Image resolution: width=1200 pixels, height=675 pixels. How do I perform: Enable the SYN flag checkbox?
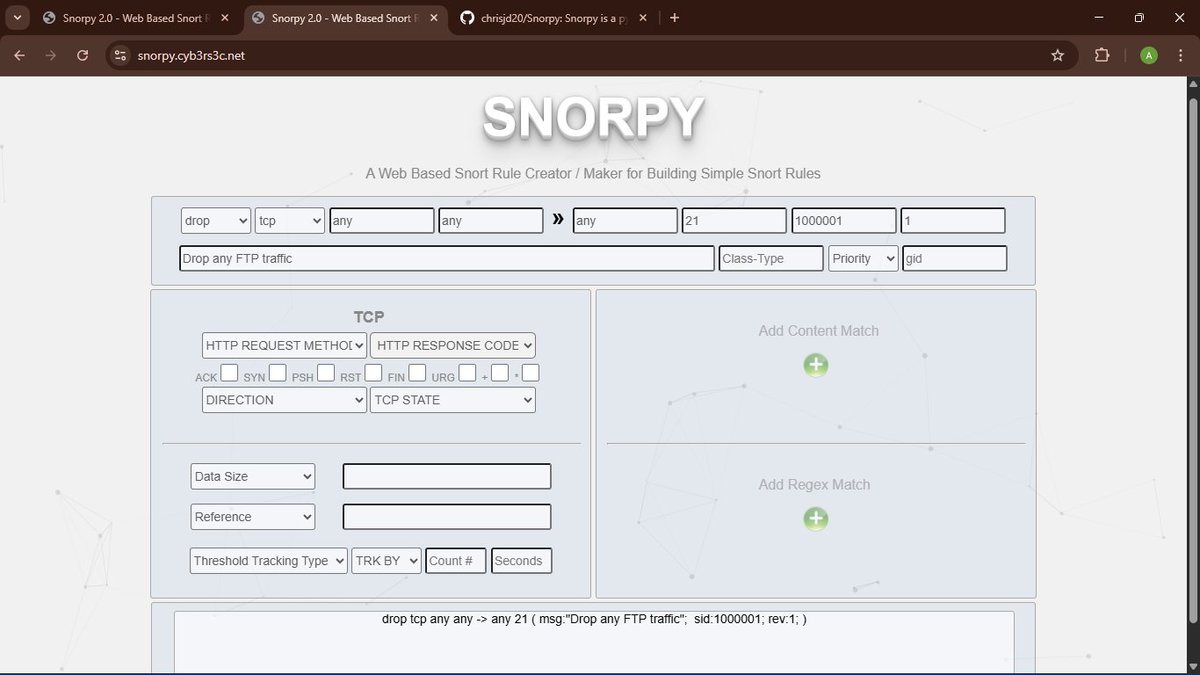tap(278, 373)
